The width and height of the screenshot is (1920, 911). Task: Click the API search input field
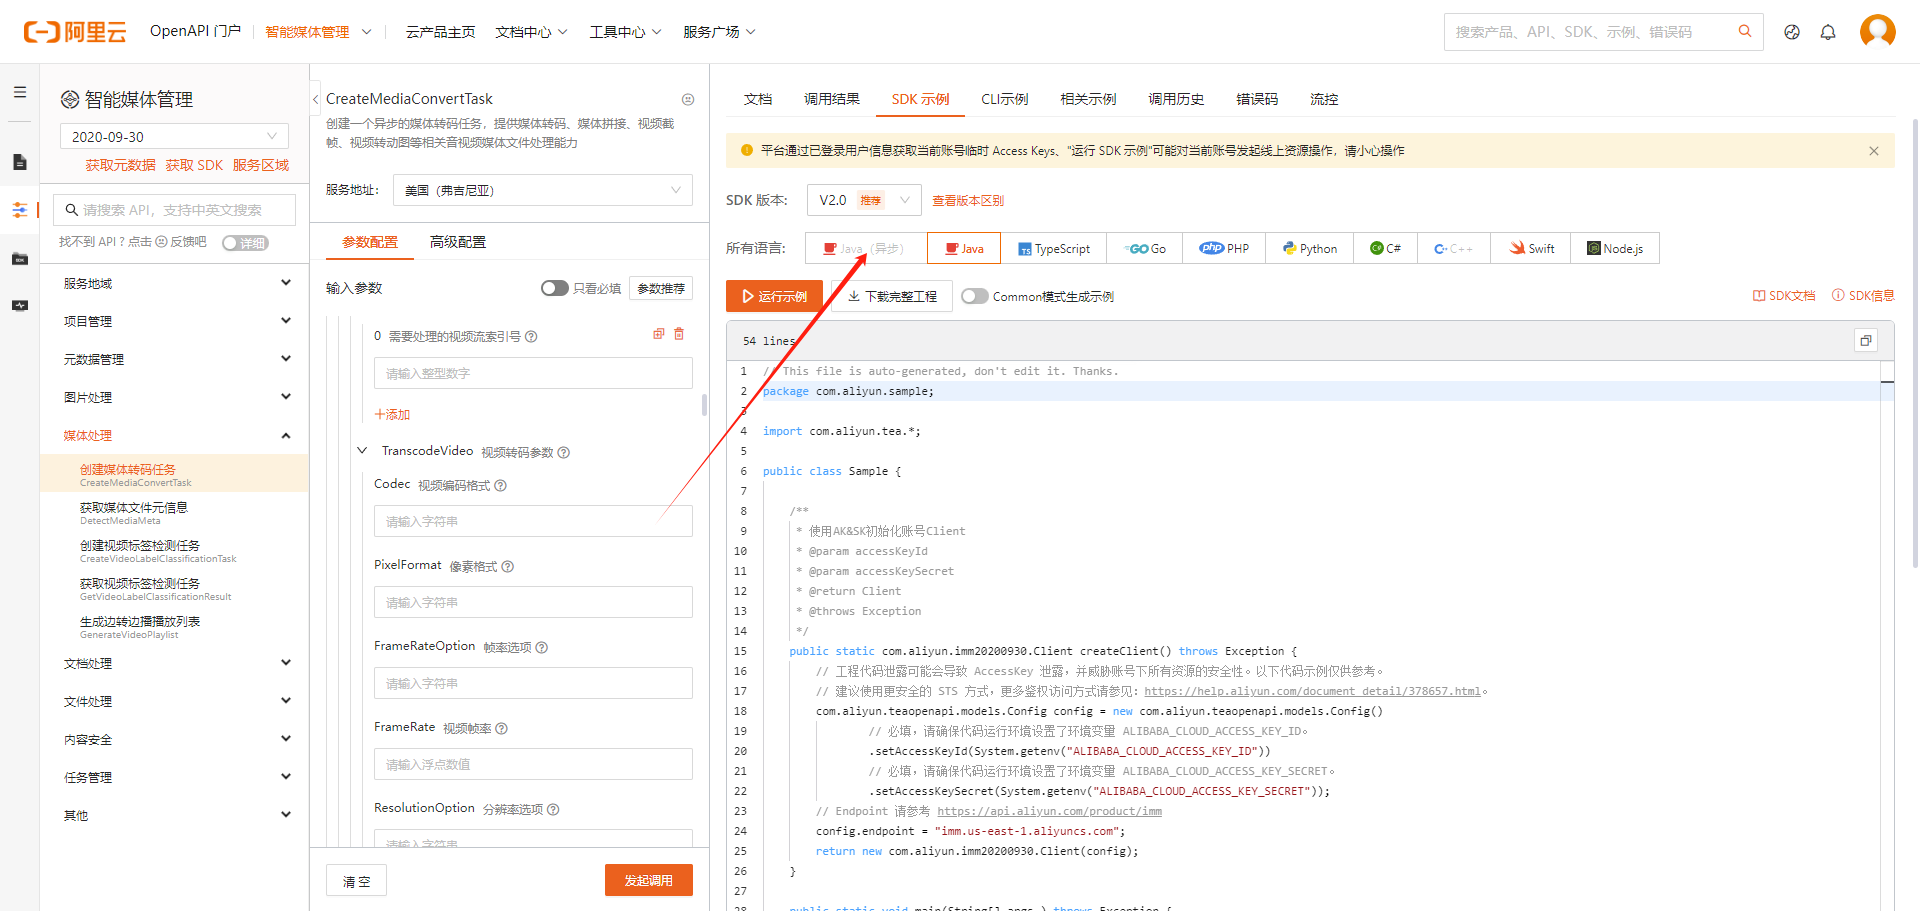pos(174,210)
